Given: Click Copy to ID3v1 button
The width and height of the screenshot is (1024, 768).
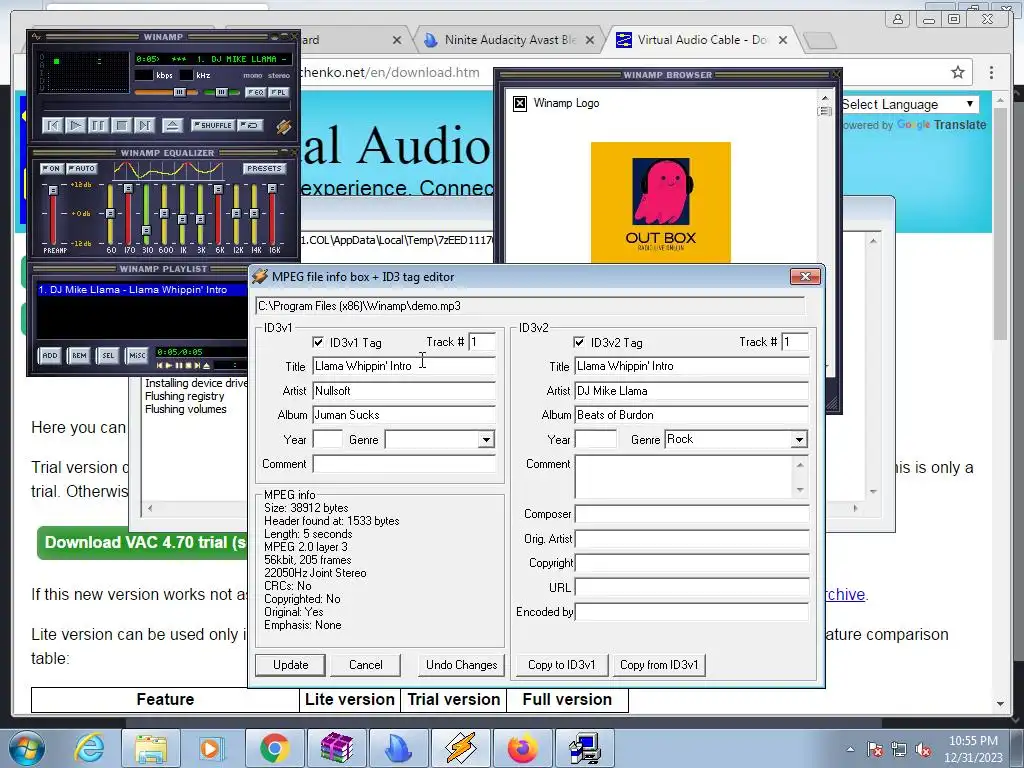Looking at the screenshot, I should pyautogui.click(x=562, y=665).
